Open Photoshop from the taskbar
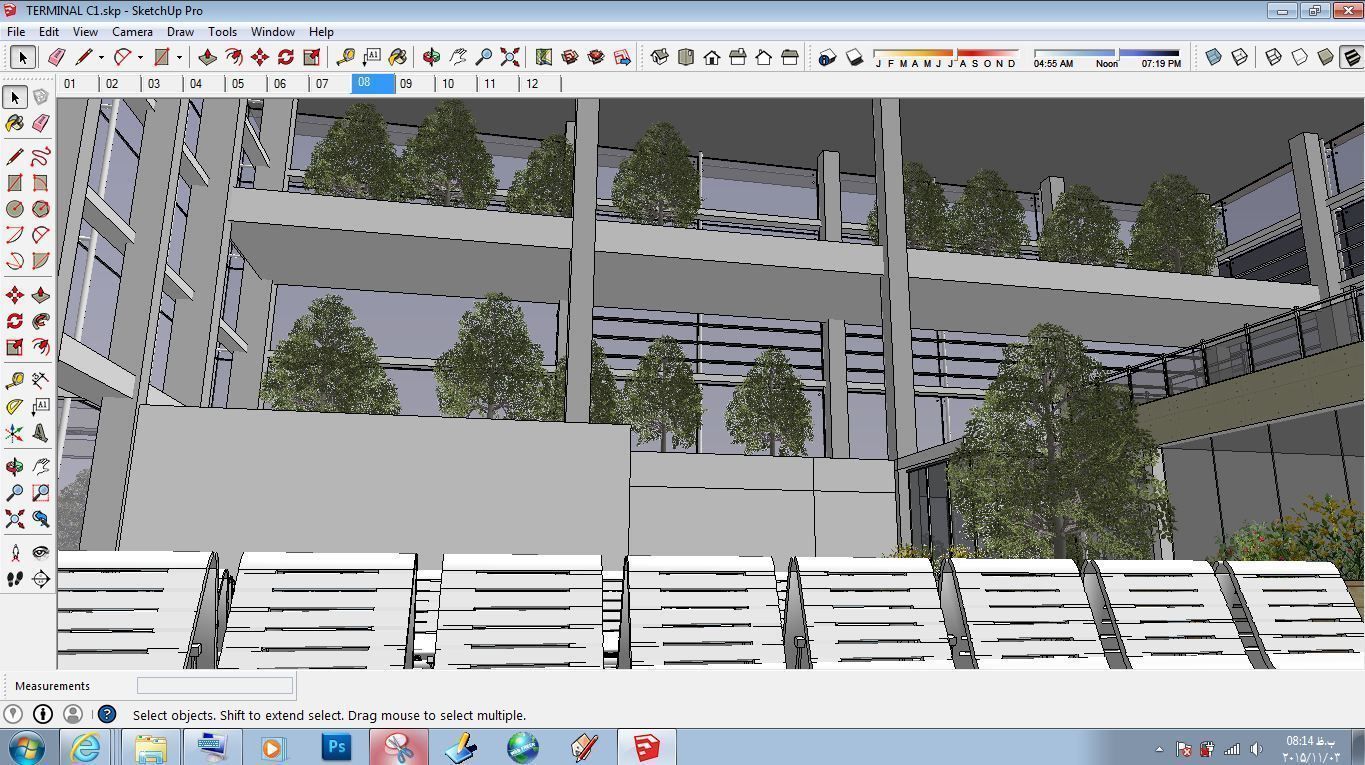 pos(337,747)
